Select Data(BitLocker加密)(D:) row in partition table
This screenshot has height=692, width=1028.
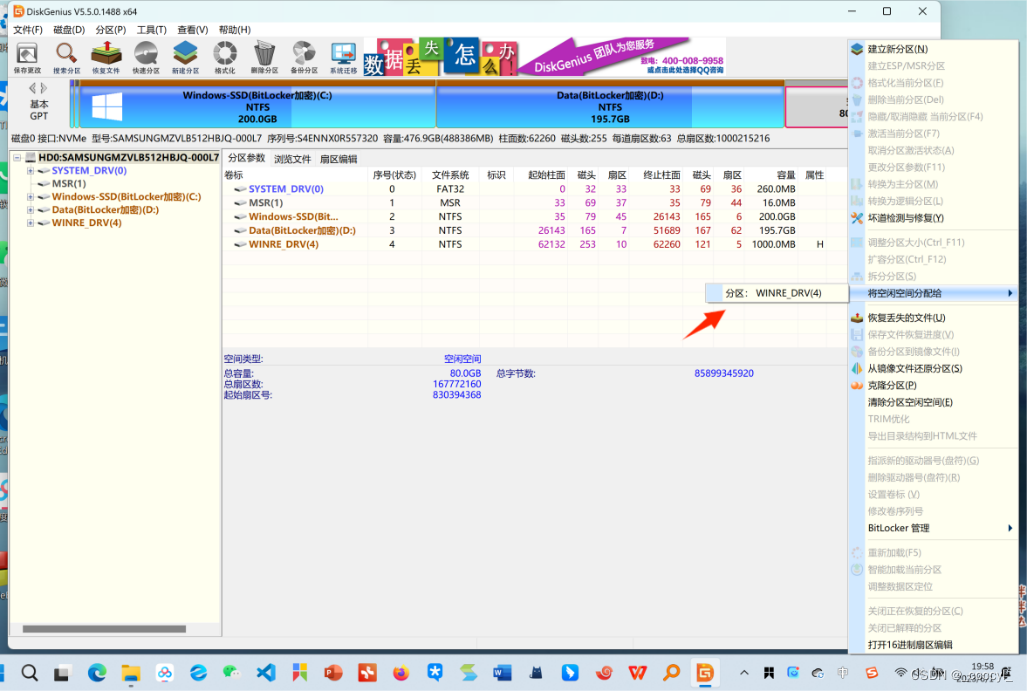pos(524,231)
